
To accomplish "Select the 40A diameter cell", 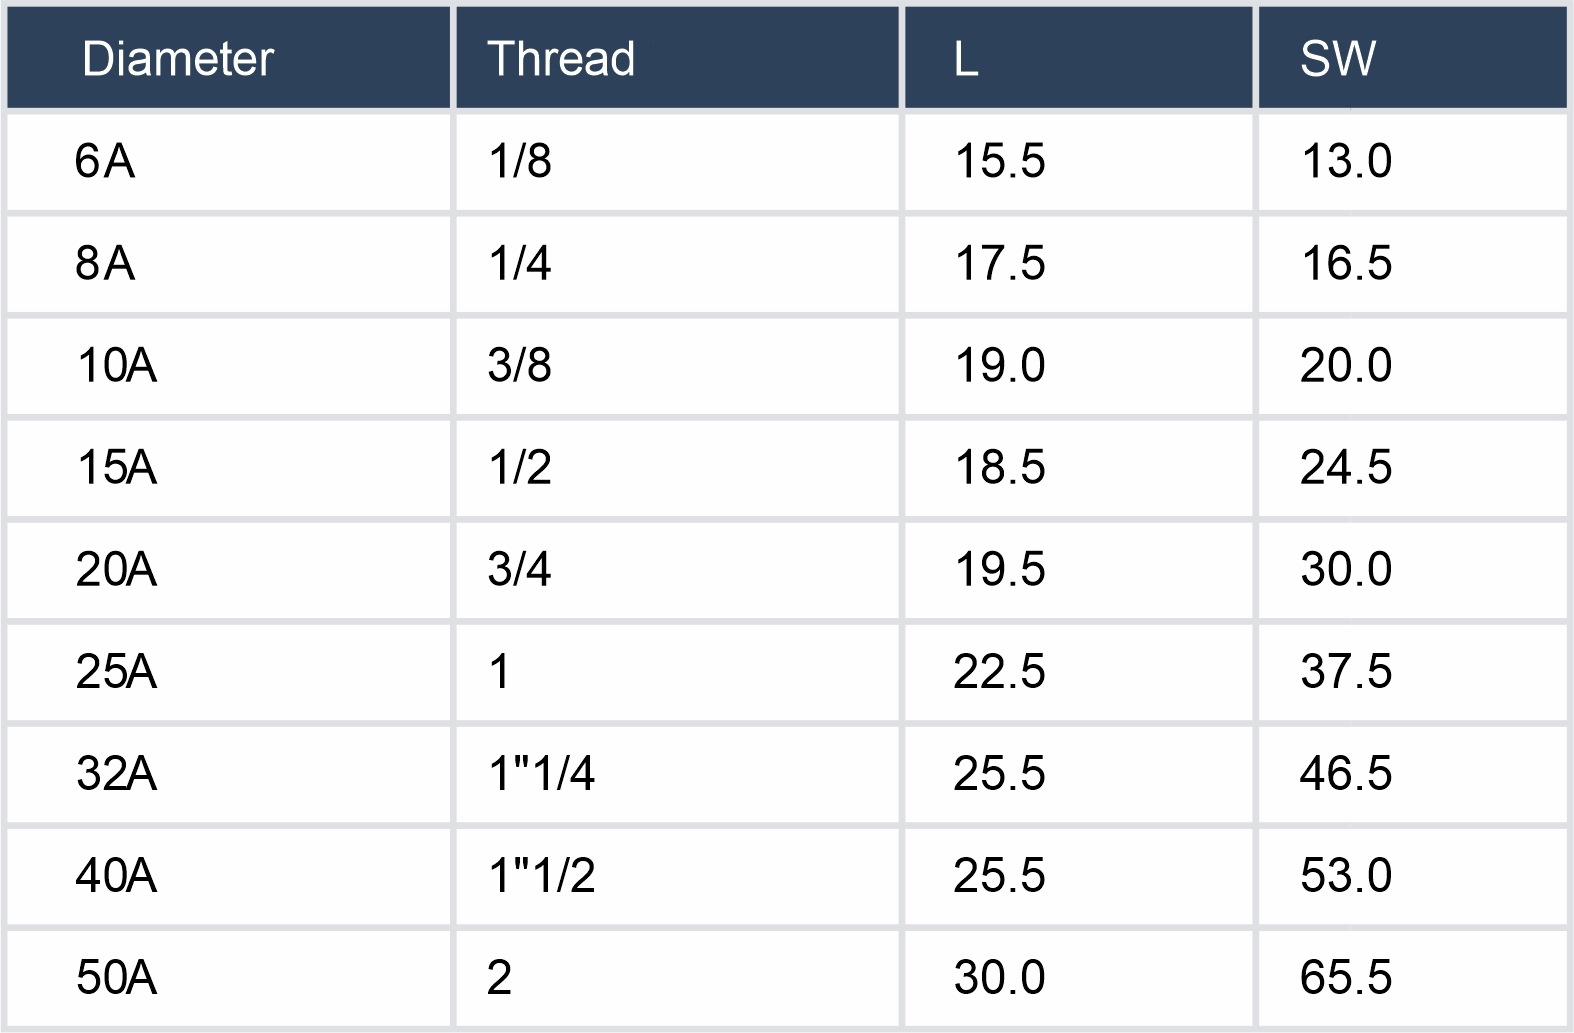I will (x=116, y=876).
